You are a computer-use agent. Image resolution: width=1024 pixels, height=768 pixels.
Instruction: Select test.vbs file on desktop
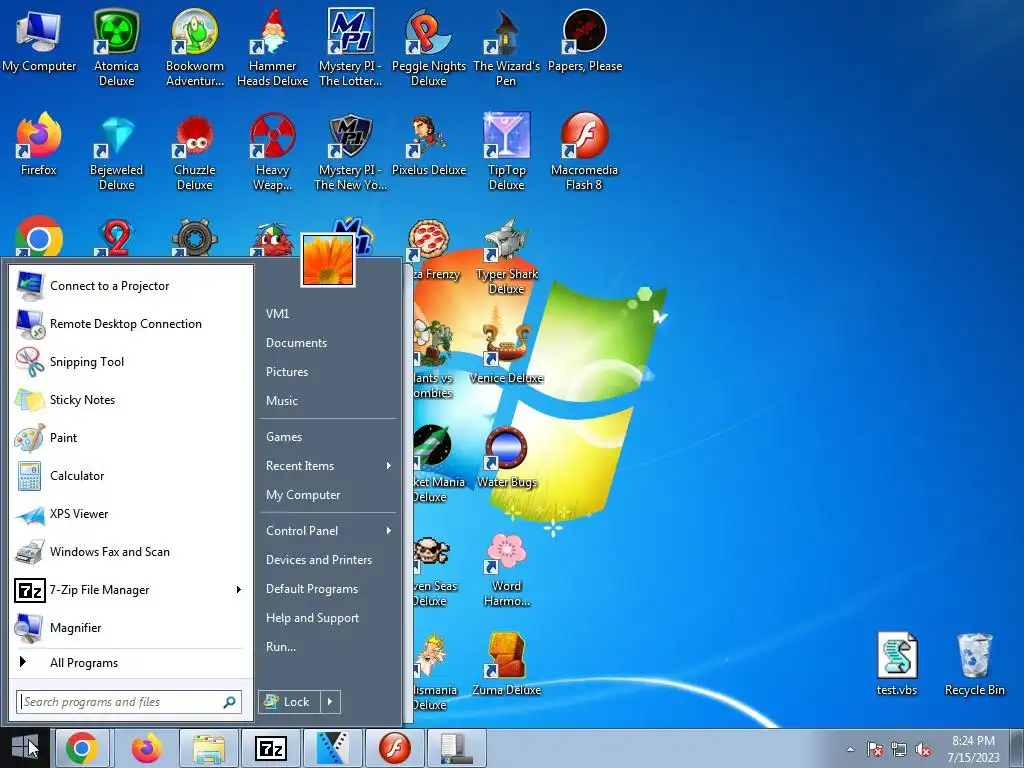tap(897, 664)
